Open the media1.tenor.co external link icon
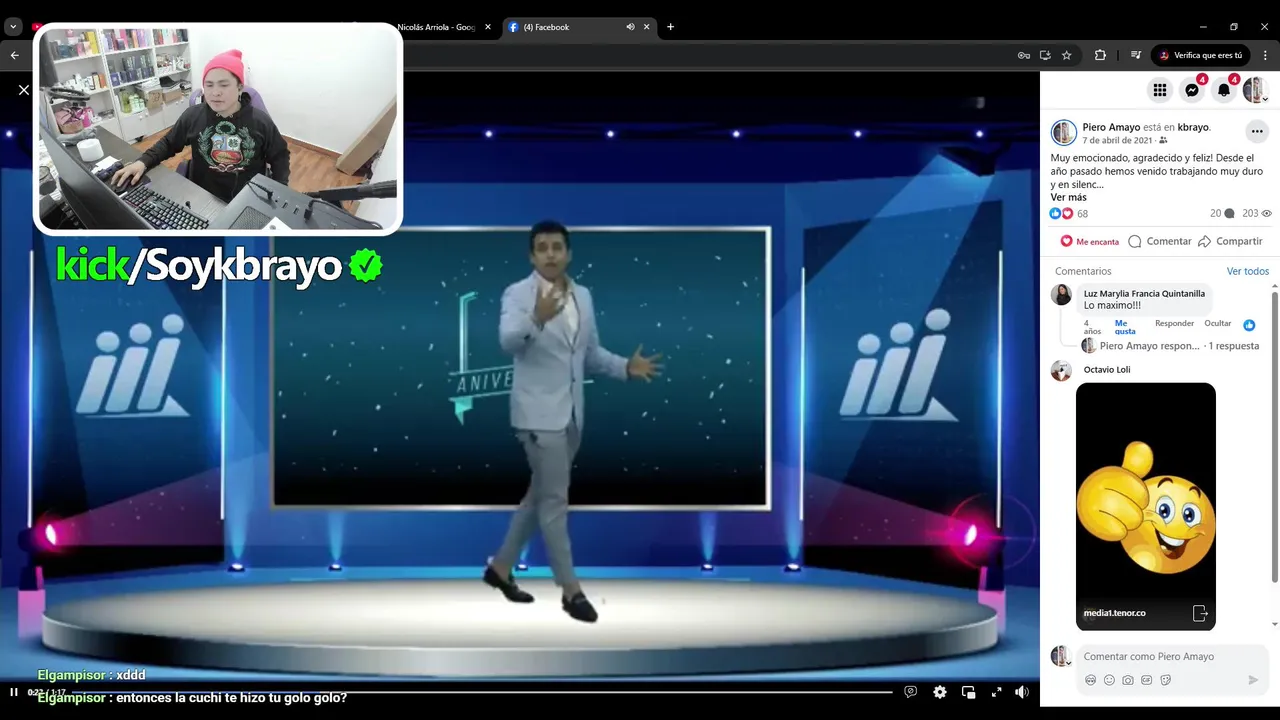The height and width of the screenshot is (720, 1280). click(x=1200, y=613)
